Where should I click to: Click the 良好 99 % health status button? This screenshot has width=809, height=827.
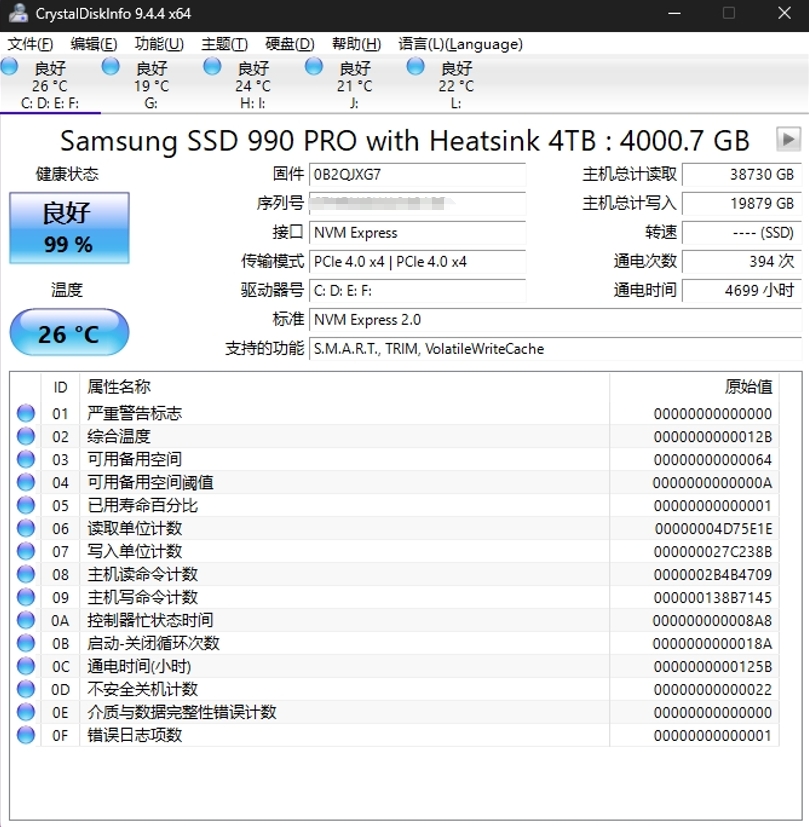69,228
